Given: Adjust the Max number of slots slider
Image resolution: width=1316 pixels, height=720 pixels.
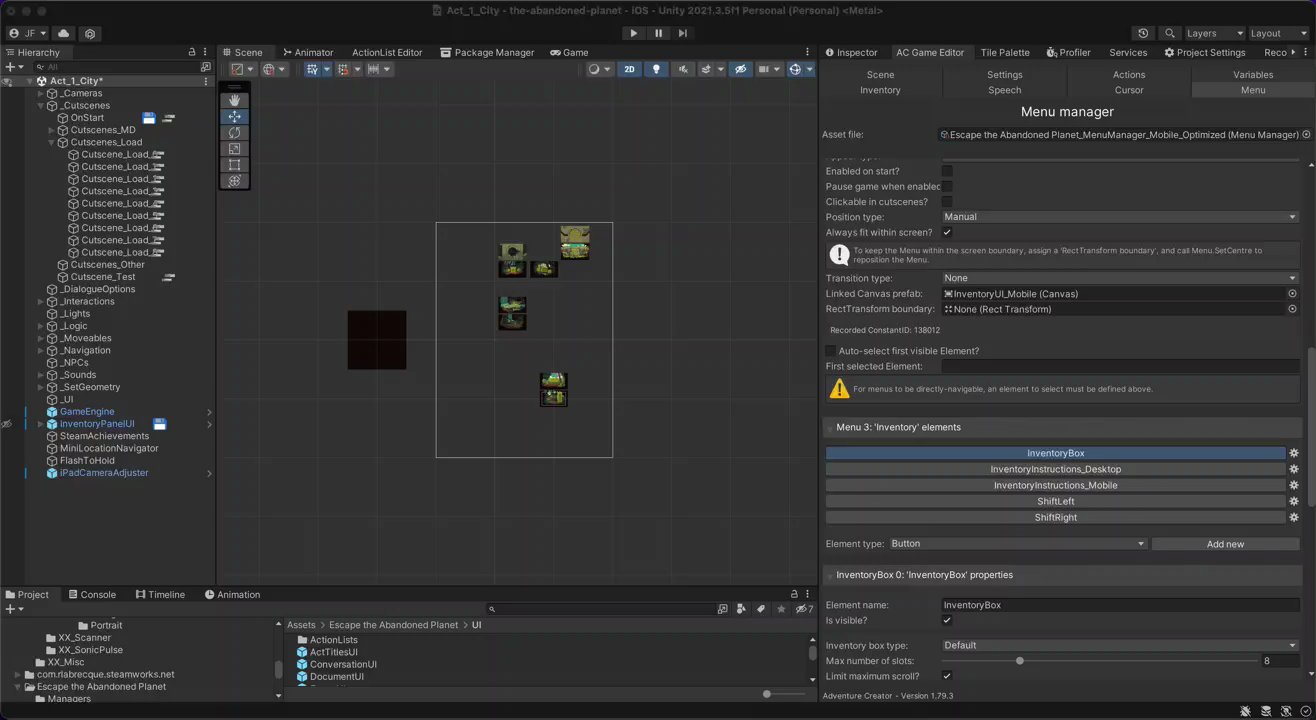Looking at the screenshot, I should pyautogui.click(x=1020, y=661).
